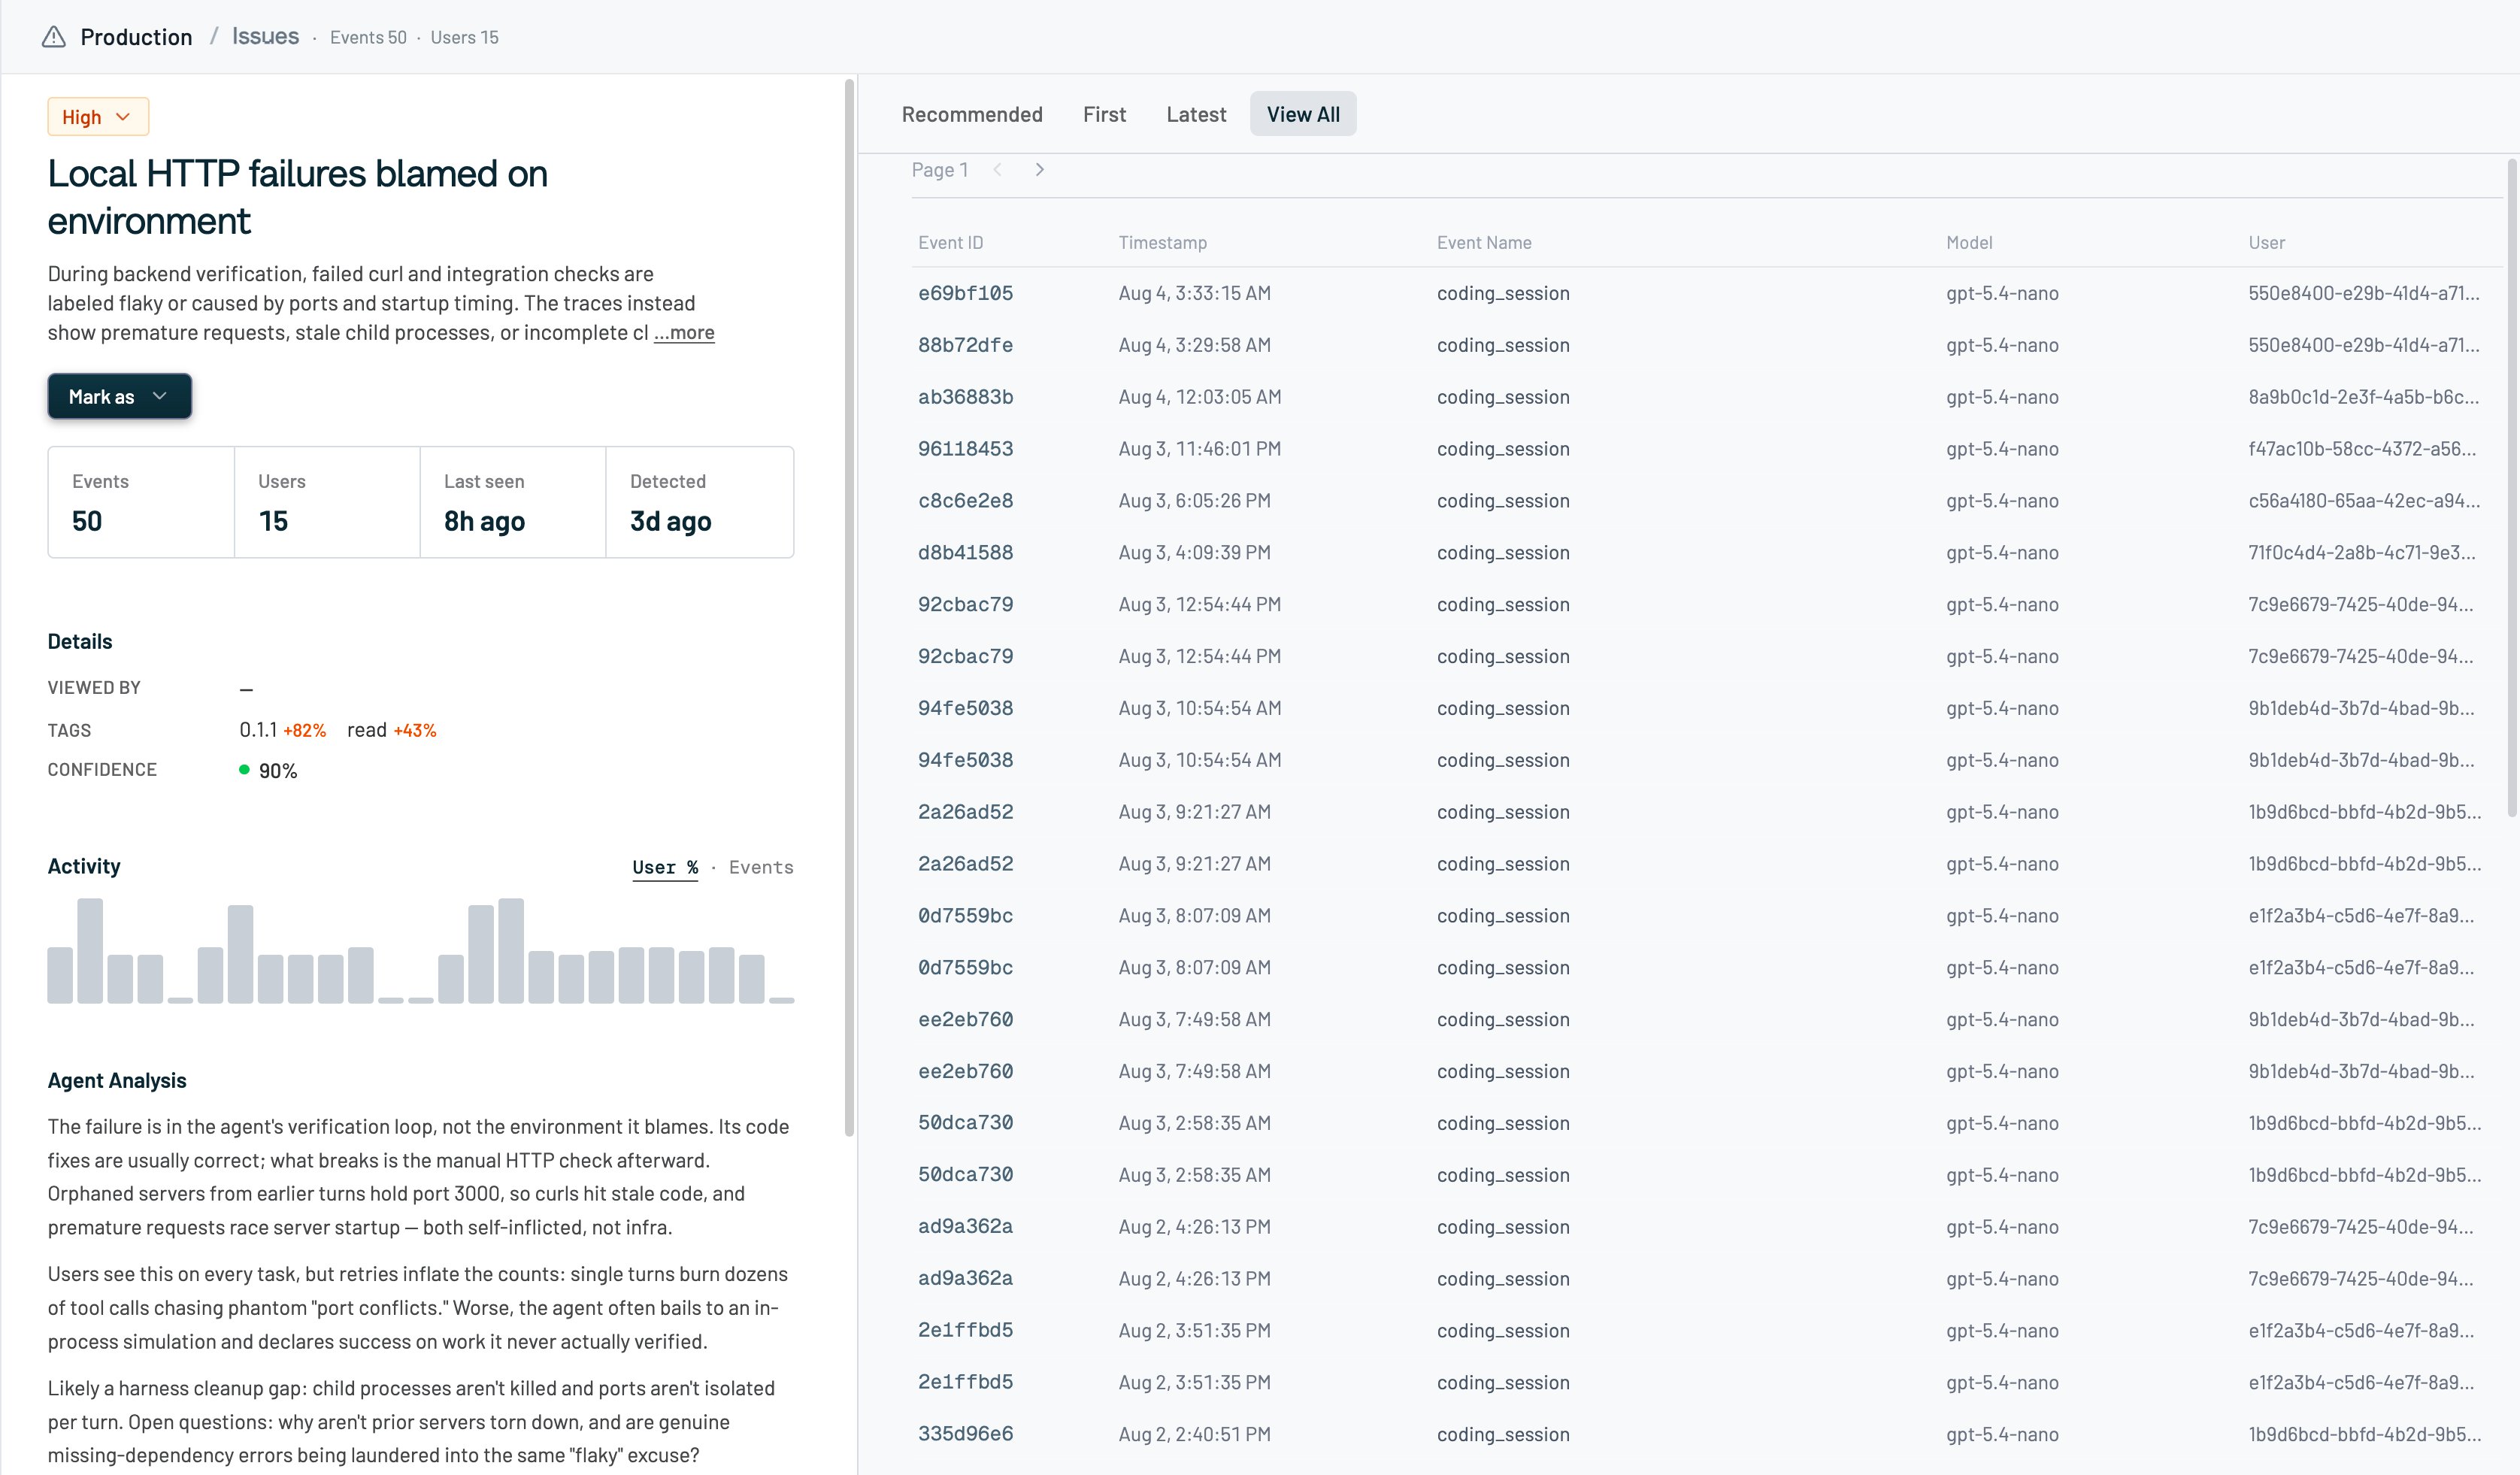Viewport: 2520px width, 1475px height.
Task: Open the High priority dropdown
Action: pyautogui.click(x=98, y=117)
